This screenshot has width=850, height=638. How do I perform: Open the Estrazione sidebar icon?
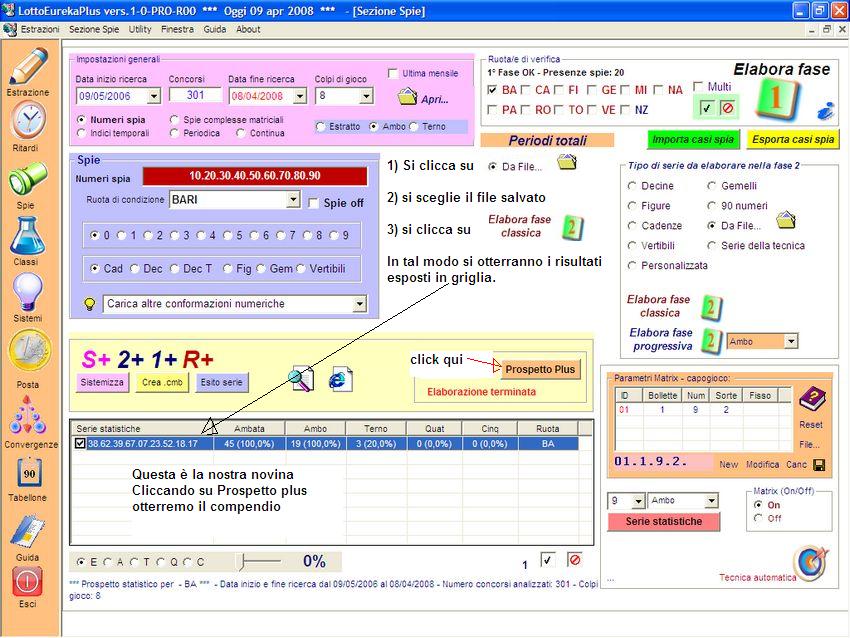[x=28, y=67]
